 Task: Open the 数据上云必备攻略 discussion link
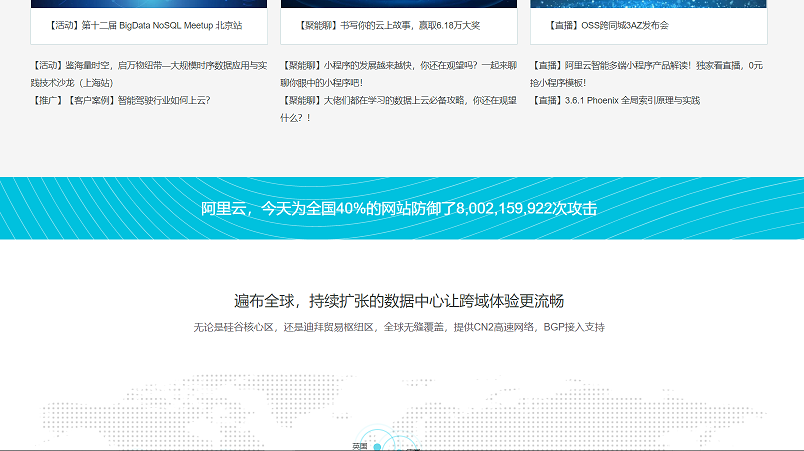point(398,109)
